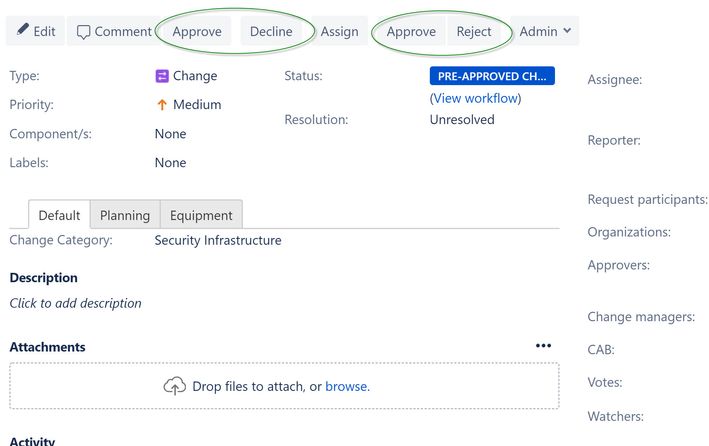The height and width of the screenshot is (446, 709).
Task: Click the browse link in attachments
Action: pyautogui.click(x=346, y=386)
